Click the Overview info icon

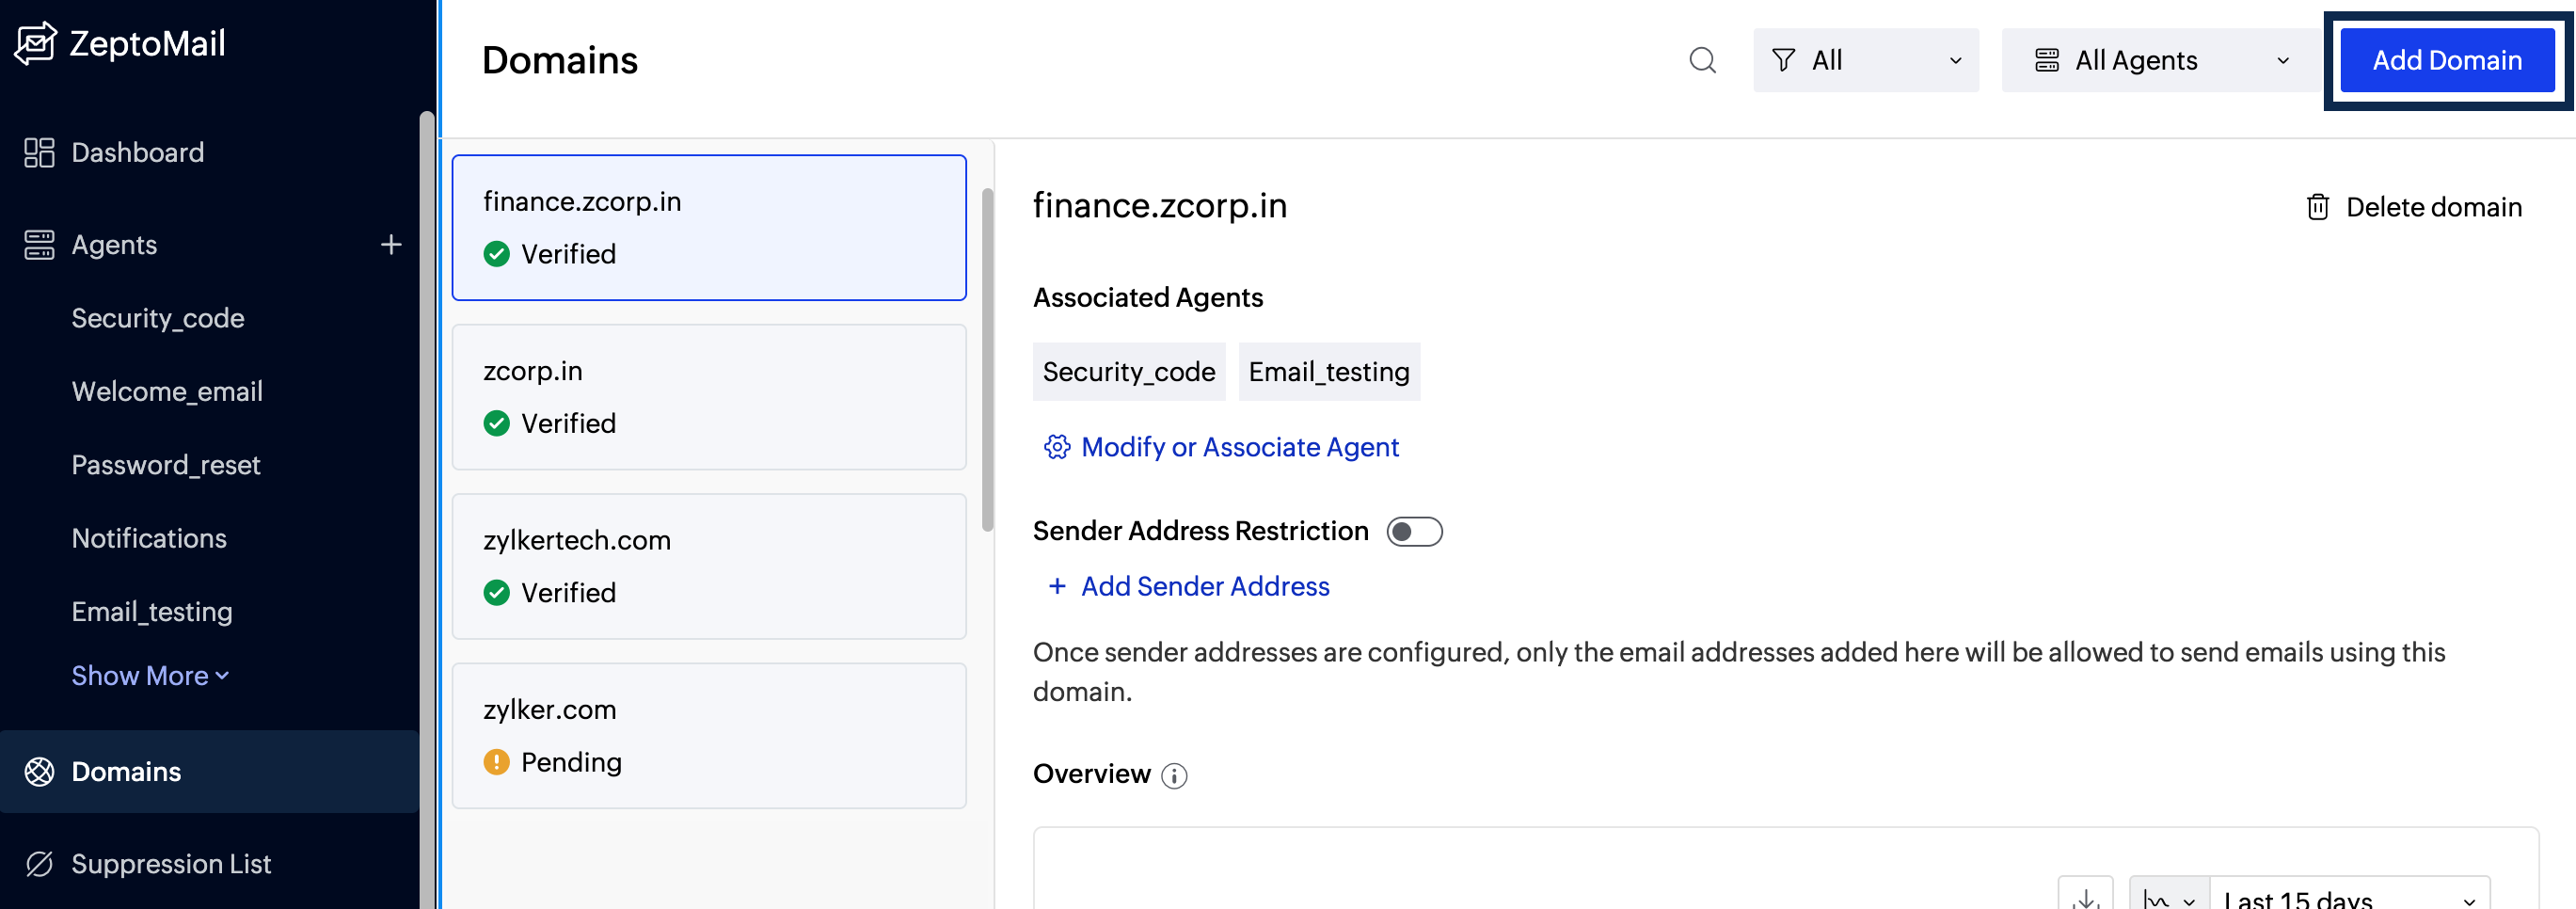tap(1175, 775)
